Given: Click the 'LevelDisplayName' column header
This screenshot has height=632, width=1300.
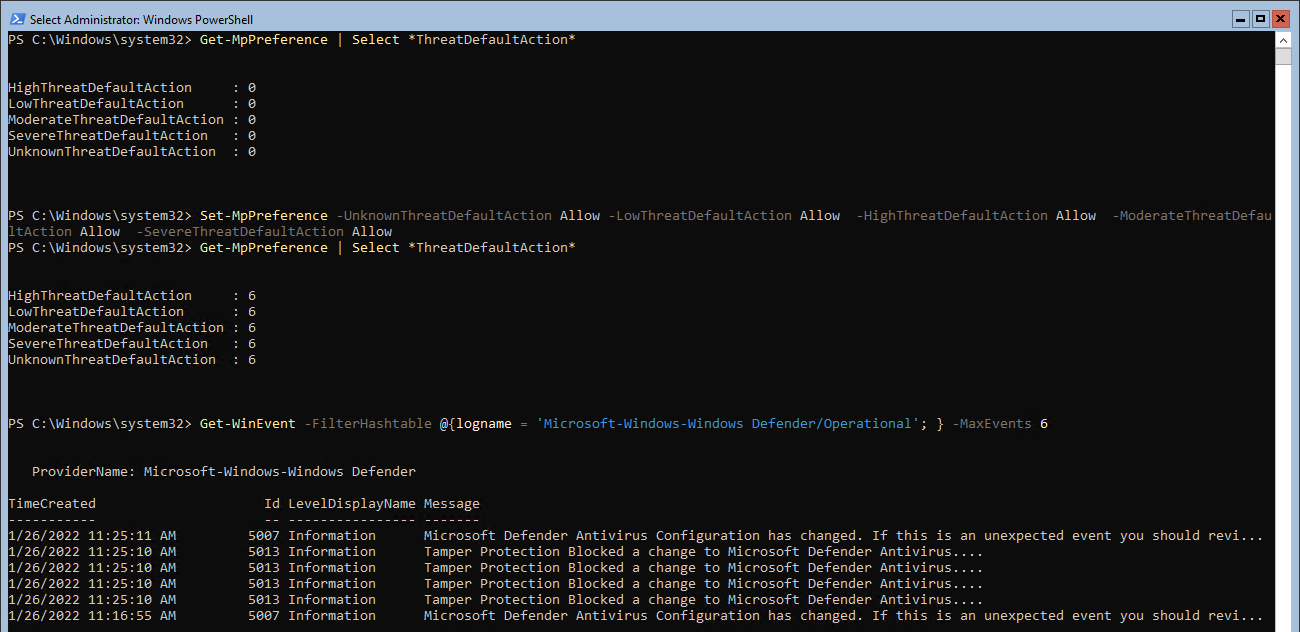Looking at the screenshot, I should pos(352,504).
